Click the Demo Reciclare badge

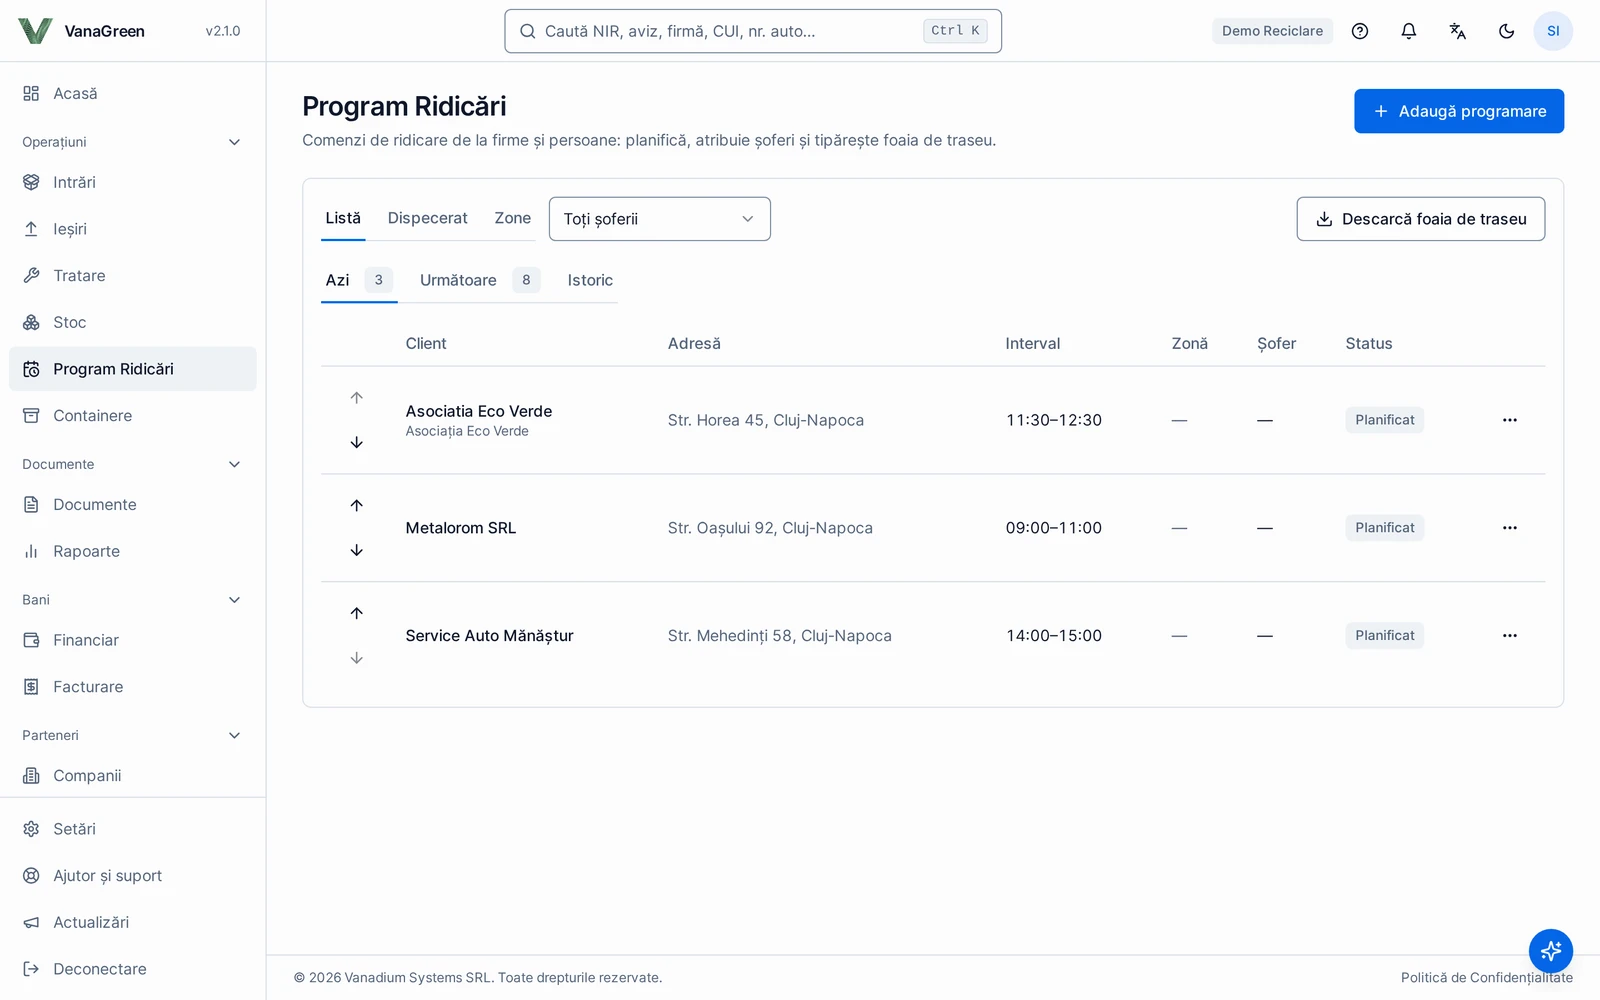pos(1272,31)
